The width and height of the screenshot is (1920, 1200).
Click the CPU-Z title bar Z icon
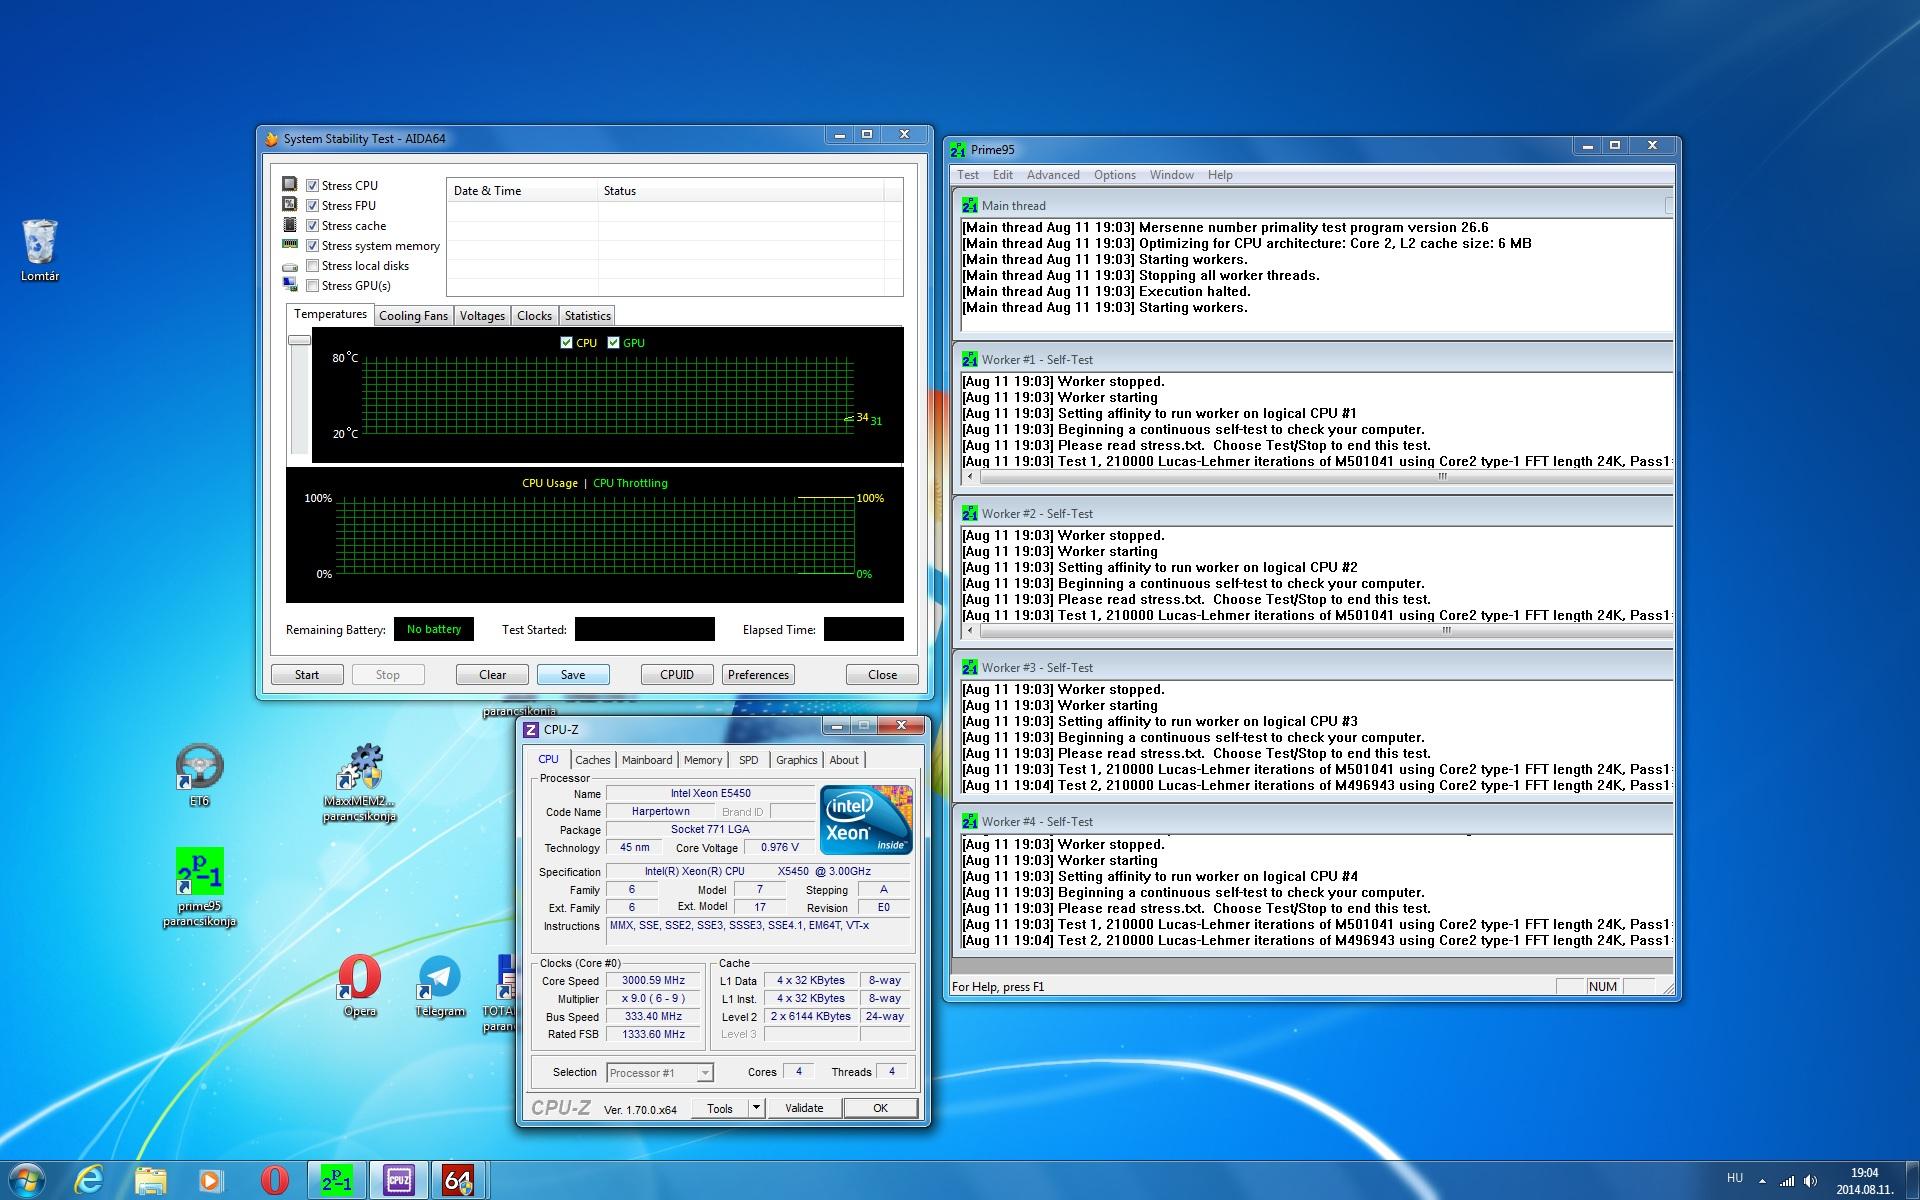pos(531,730)
